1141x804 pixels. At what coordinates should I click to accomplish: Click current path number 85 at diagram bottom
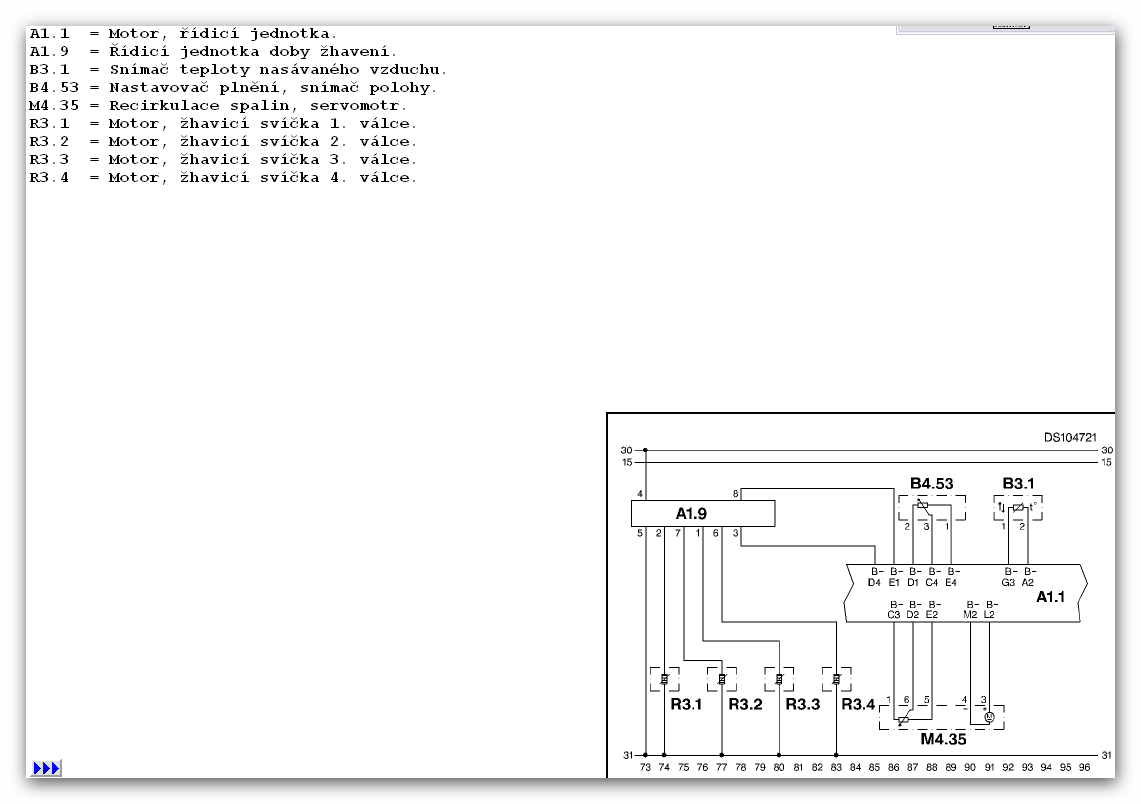[875, 767]
